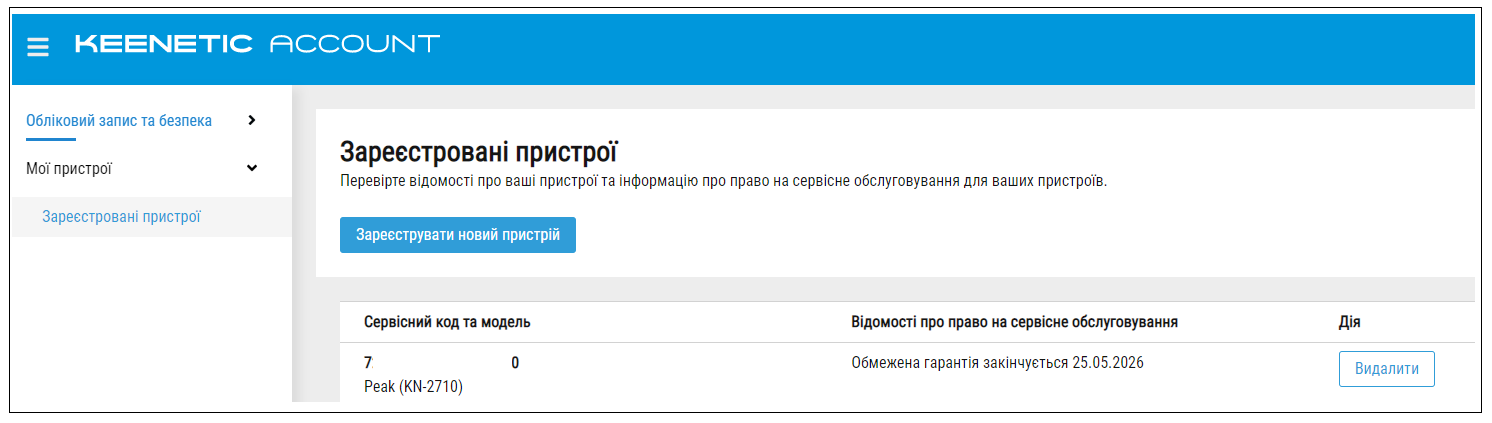This screenshot has height=423, width=1492.
Task: Open Обліковий запис та безпека section
Action: pos(119,120)
